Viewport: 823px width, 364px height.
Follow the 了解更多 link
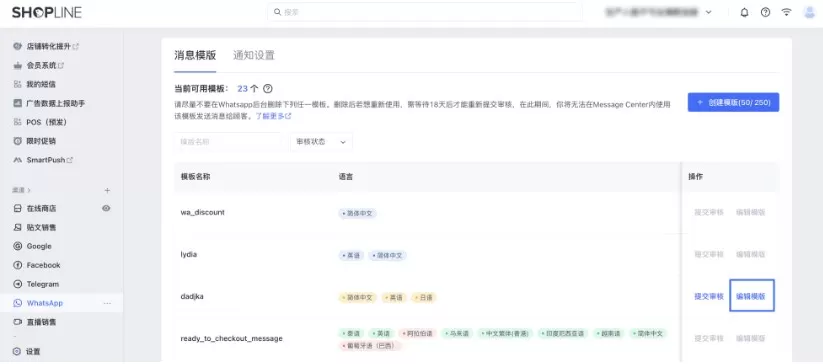(273, 115)
